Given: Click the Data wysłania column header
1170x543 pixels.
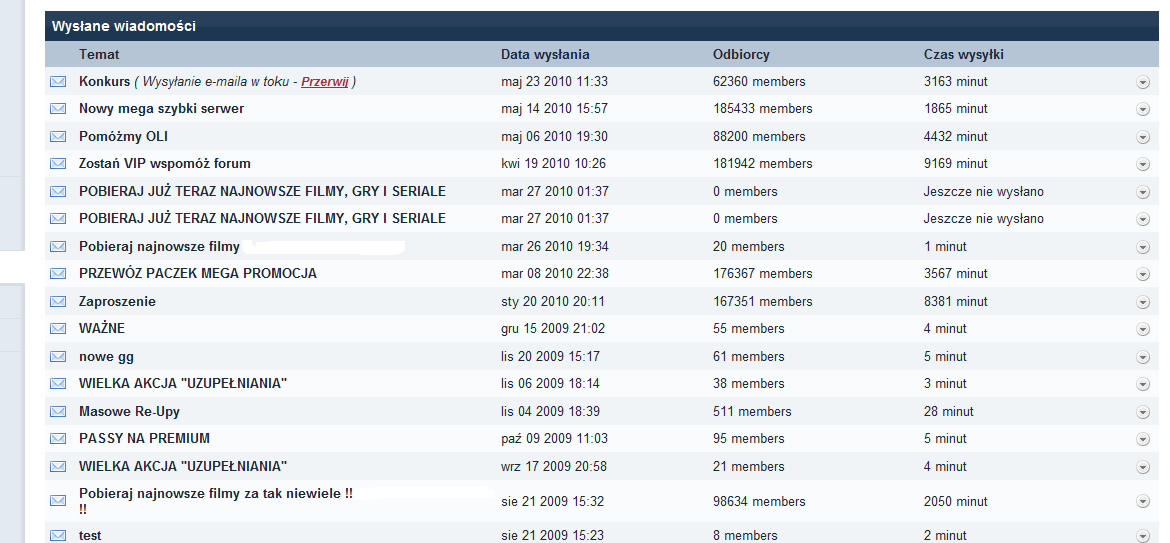Looking at the screenshot, I should [545, 54].
